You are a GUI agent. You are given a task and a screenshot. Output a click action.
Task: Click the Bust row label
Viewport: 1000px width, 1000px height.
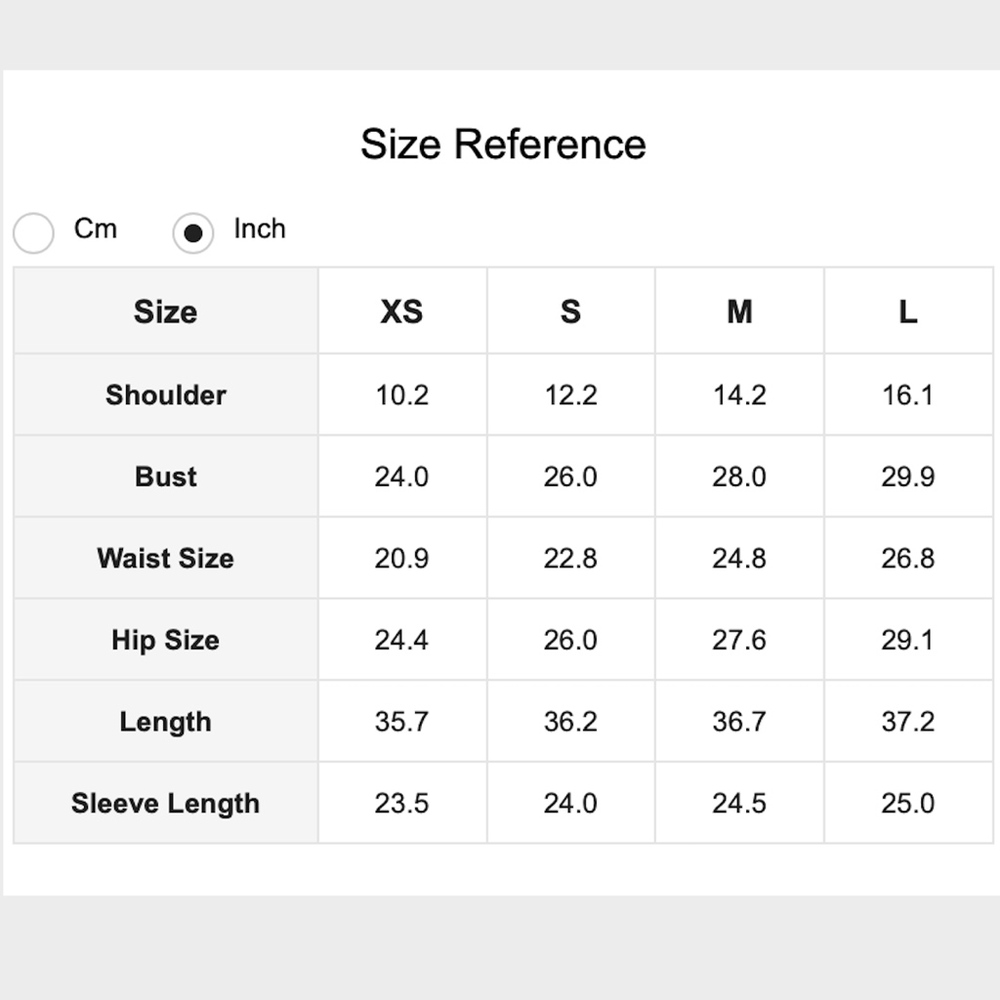click(x=166, y=477)
